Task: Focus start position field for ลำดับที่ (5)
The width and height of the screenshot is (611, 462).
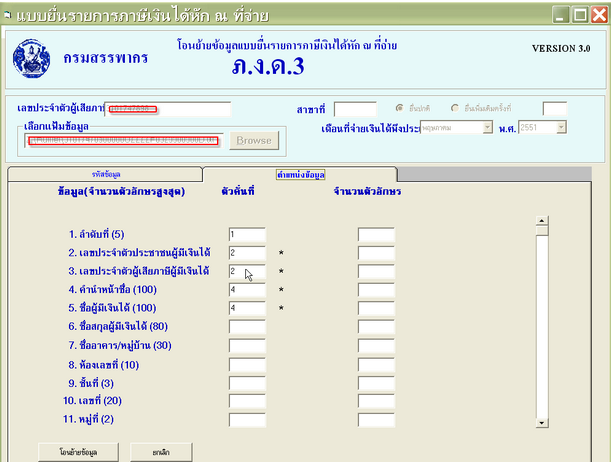Action: 247,235
